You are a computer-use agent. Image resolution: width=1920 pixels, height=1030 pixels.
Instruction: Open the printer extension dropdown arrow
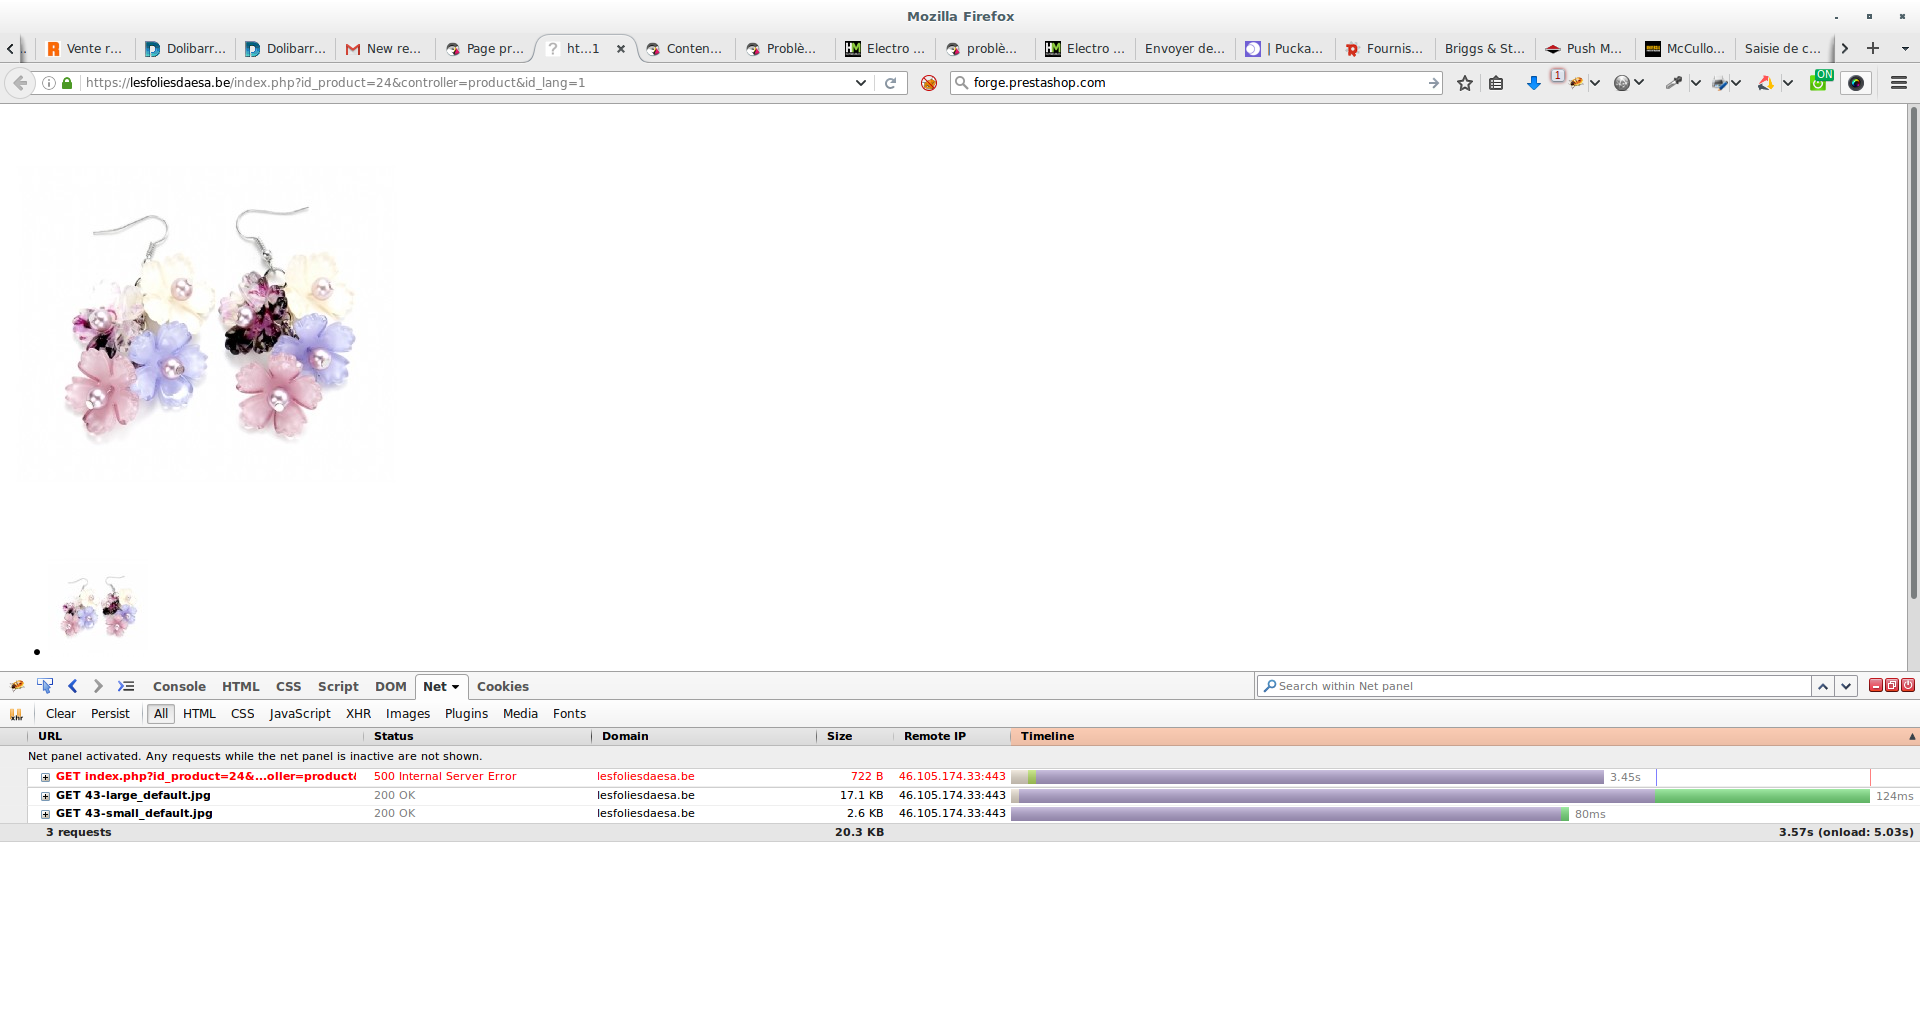coord(1736,83)
